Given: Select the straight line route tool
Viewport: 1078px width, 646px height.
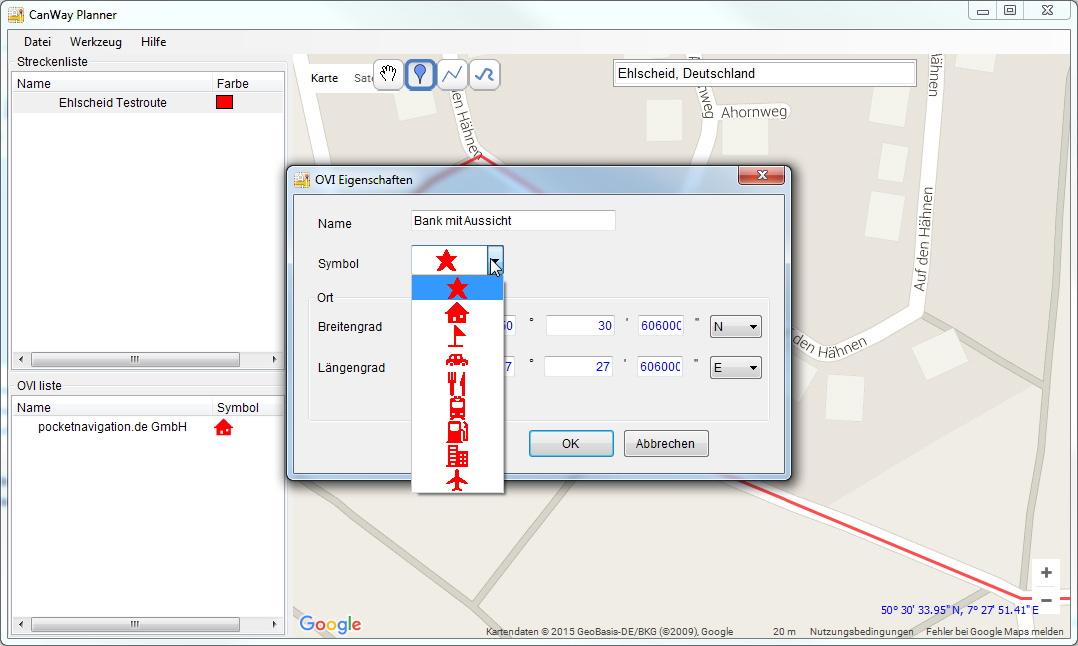Looking at the screenshot, I should pos(453,75).
